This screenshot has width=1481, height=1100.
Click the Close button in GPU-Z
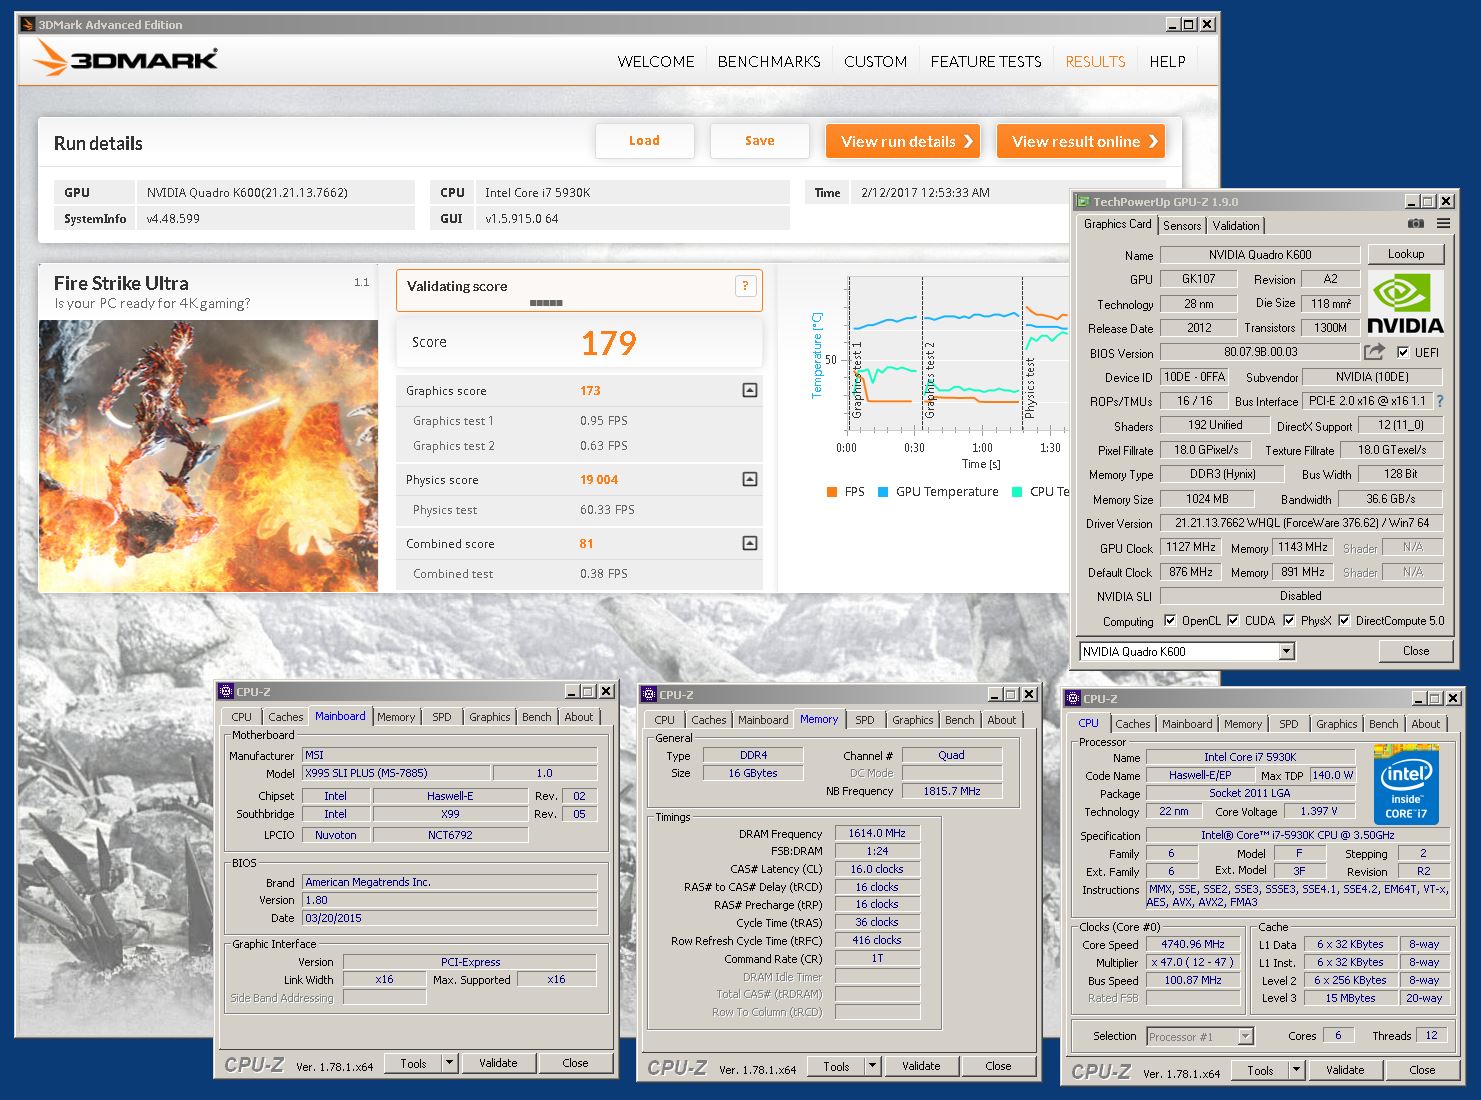click(1416, 651)
